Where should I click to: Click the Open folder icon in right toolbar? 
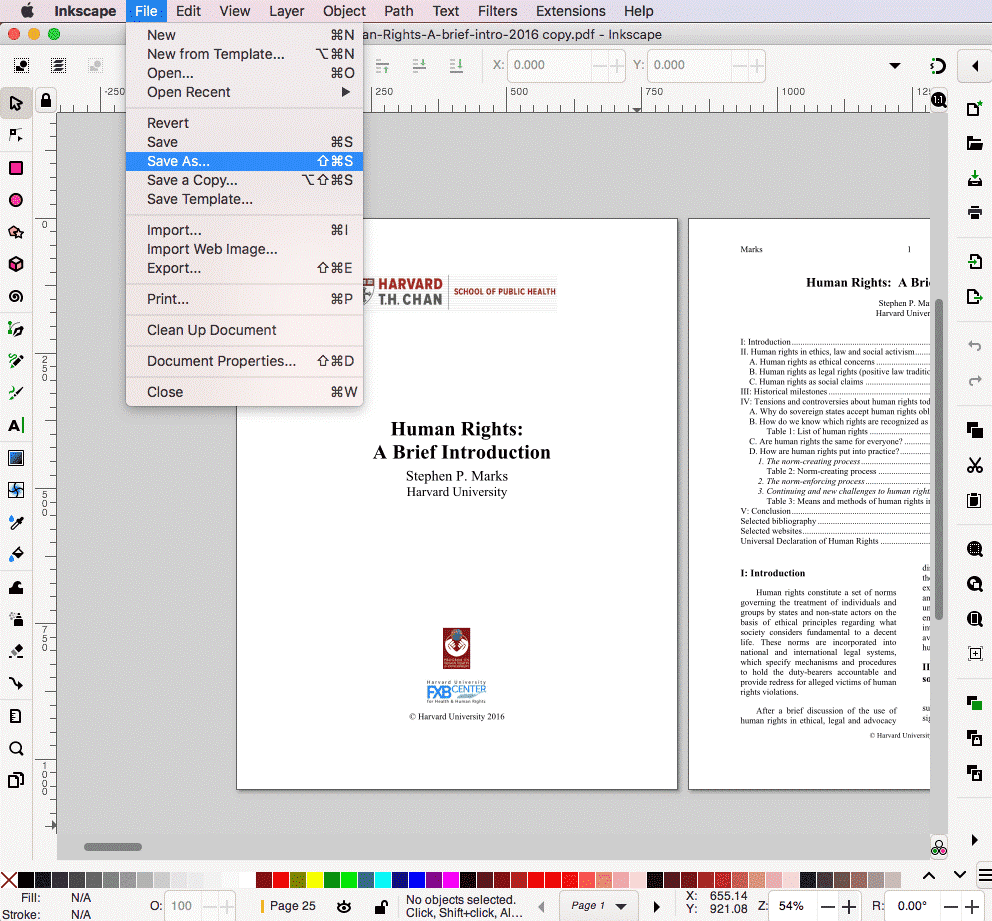pyautogui.click(x=974, y=144)
